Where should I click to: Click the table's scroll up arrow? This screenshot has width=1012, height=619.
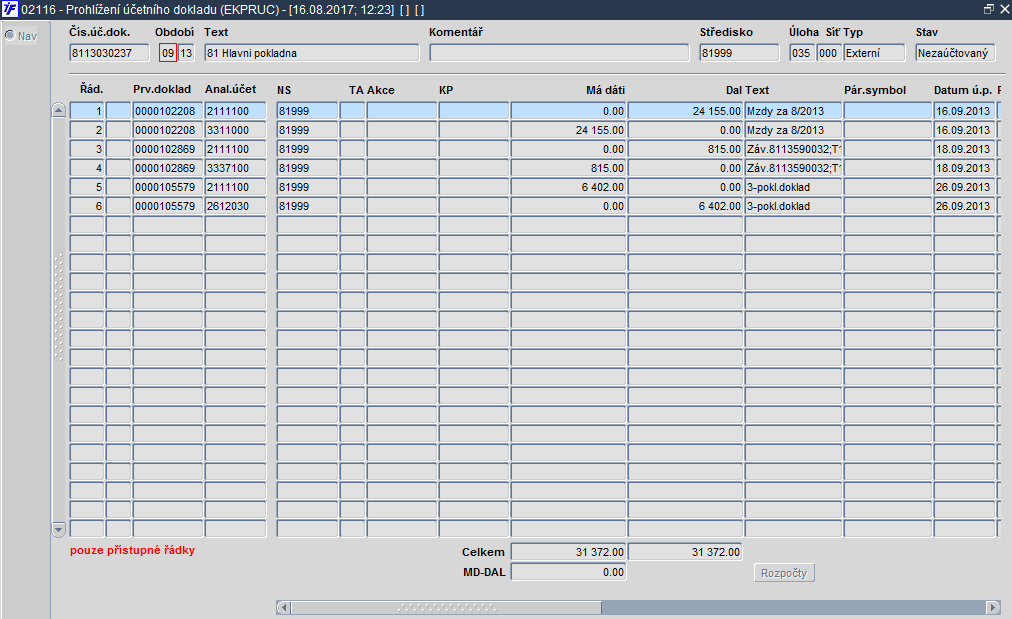point(58,110)
